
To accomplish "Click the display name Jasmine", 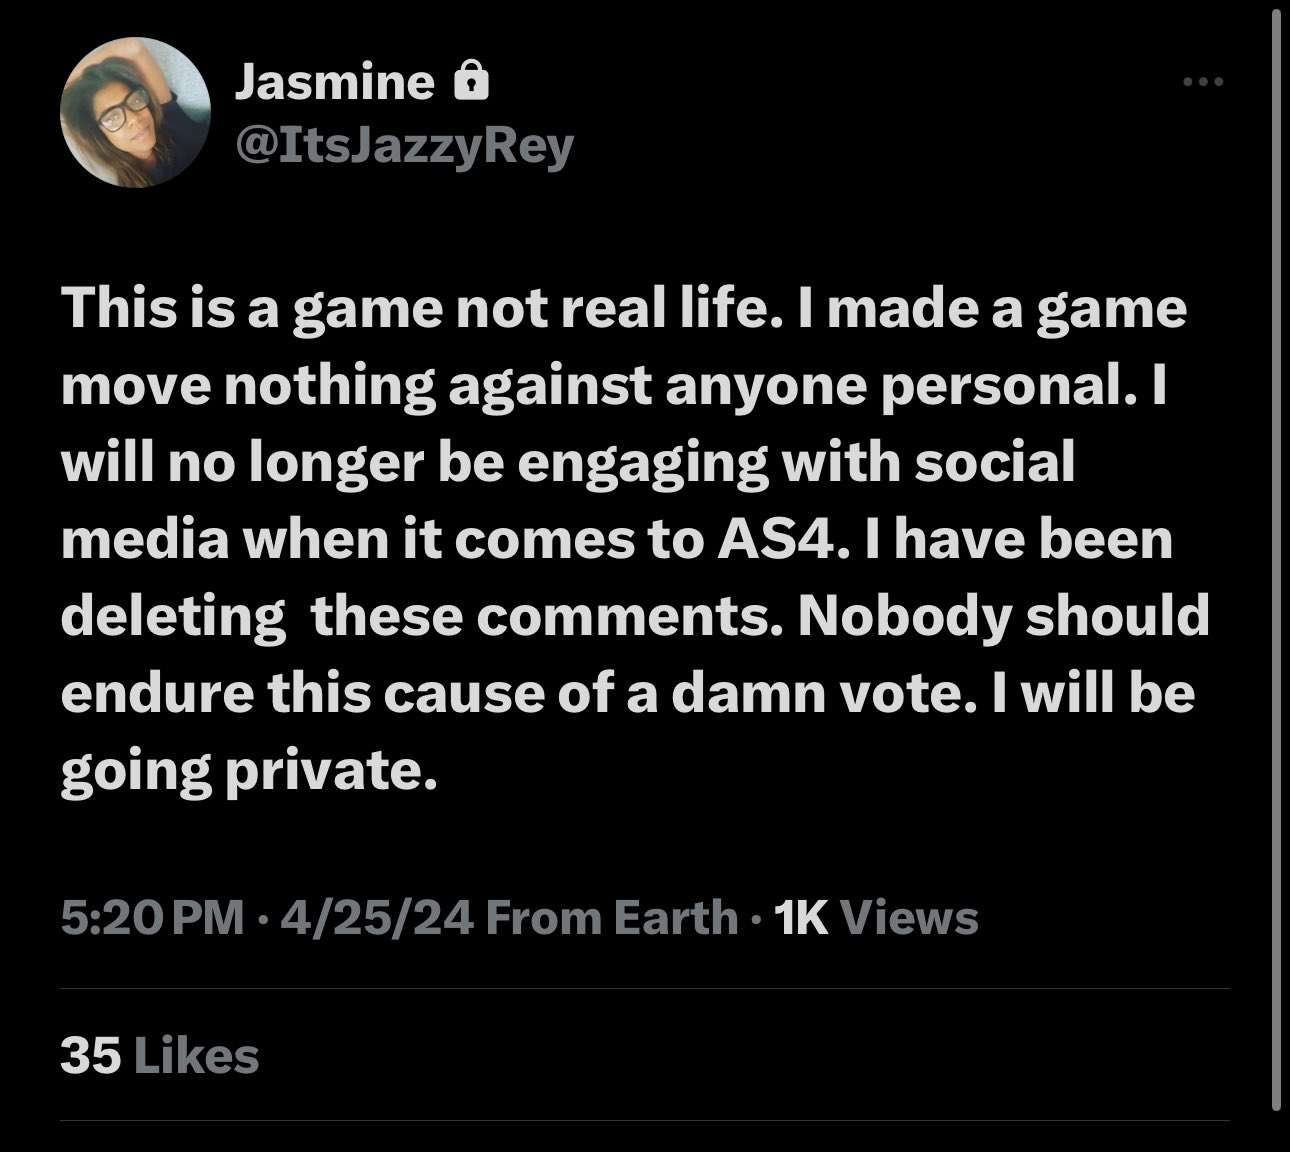I will (335, 82).
